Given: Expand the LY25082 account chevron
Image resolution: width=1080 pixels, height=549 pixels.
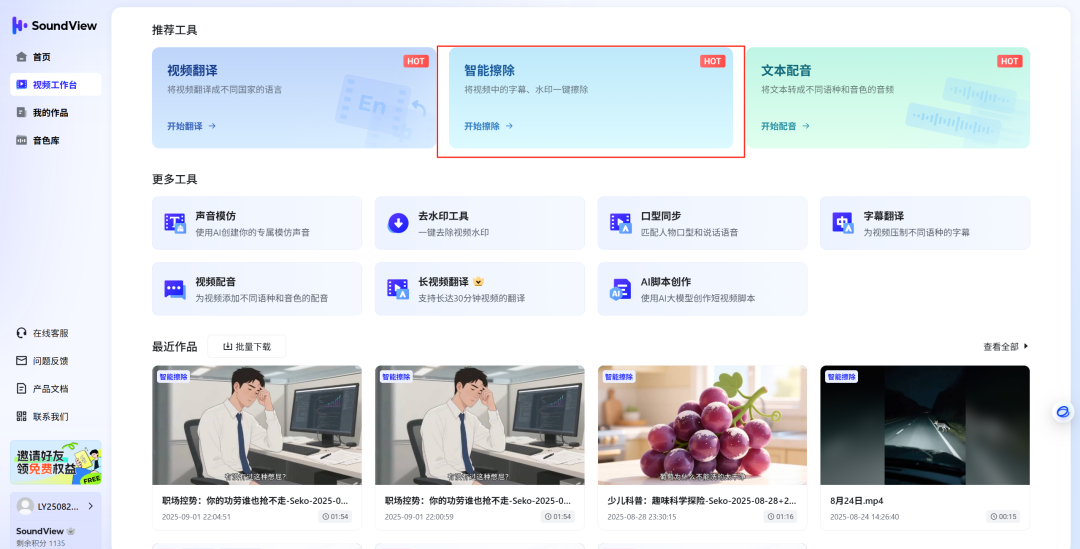Looking at the screenshot, I should [x=90, y=506].
